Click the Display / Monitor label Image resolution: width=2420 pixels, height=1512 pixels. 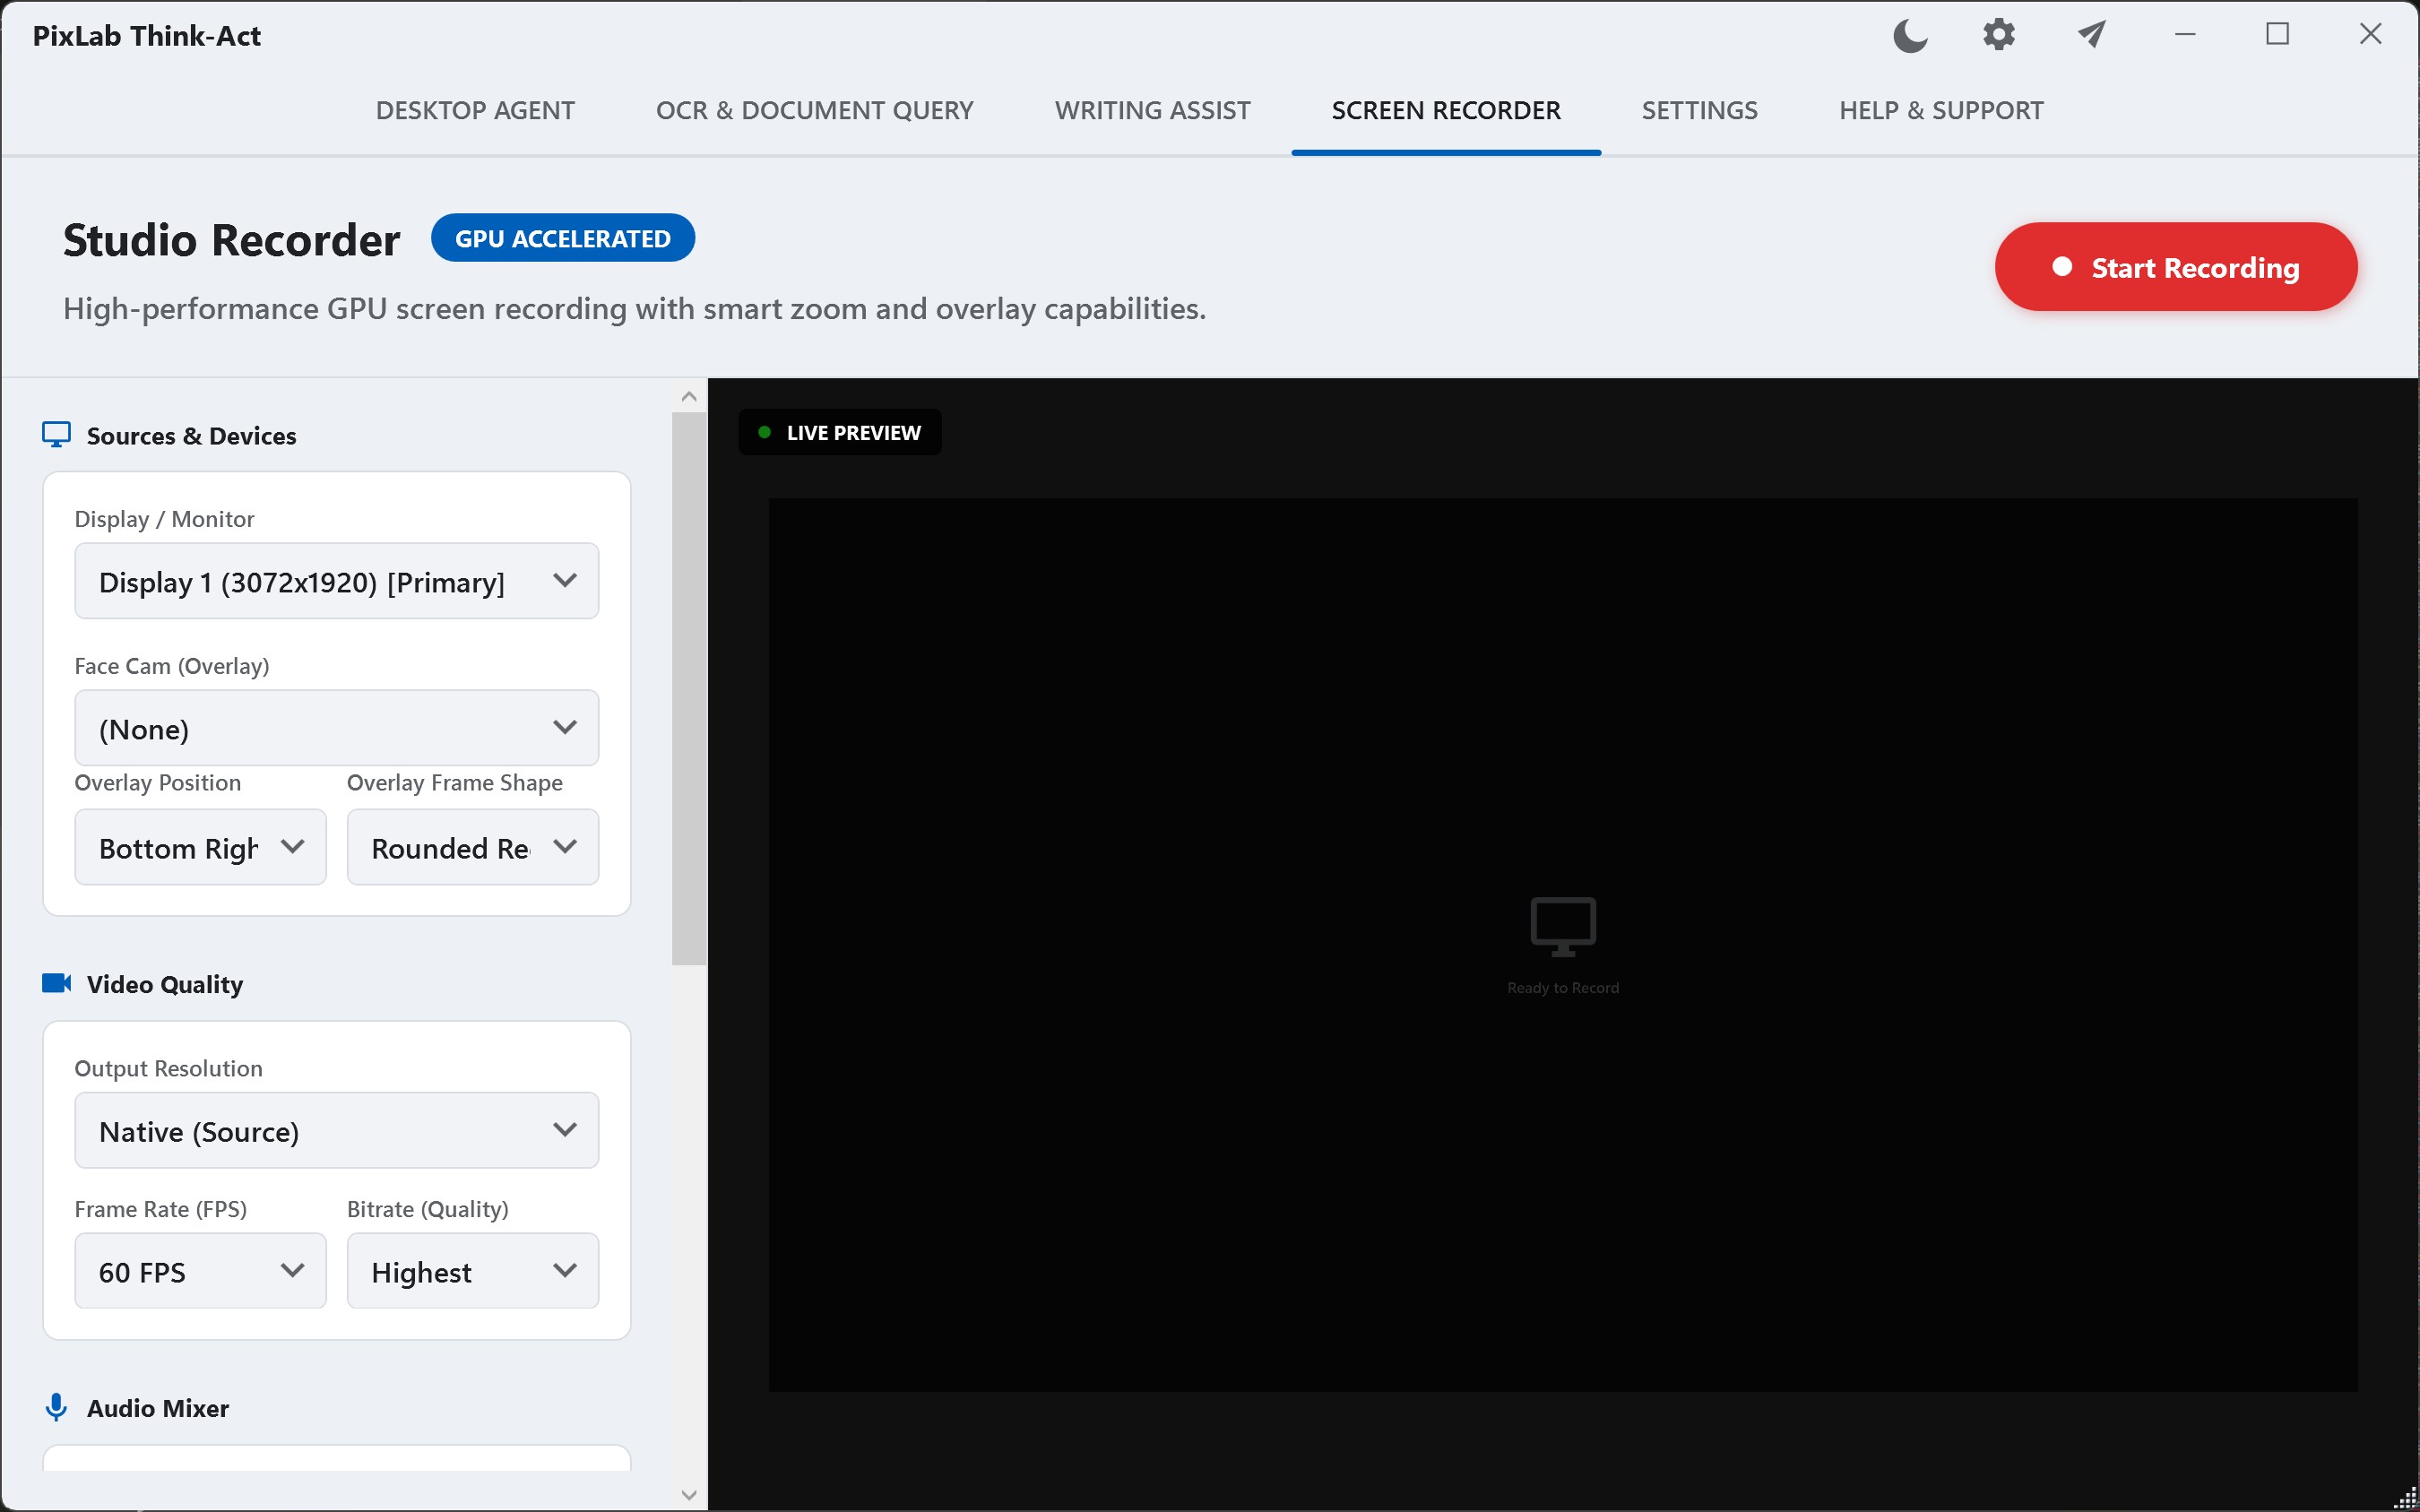click(164, 519)
